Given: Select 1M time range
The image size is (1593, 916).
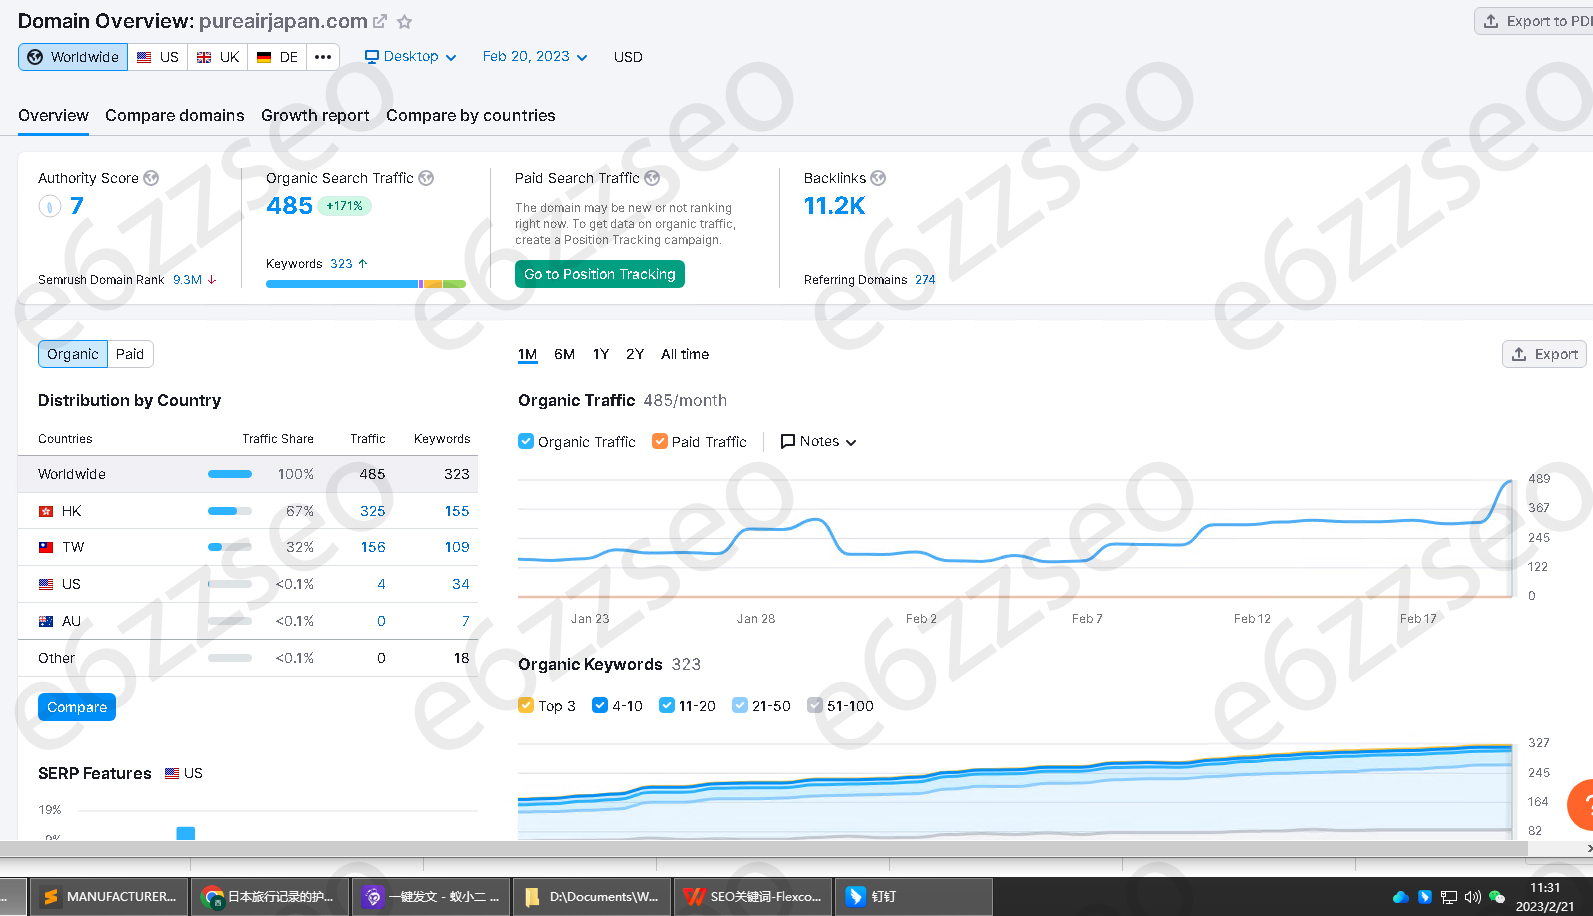Looking at the screenshot, I should point(528,354).
